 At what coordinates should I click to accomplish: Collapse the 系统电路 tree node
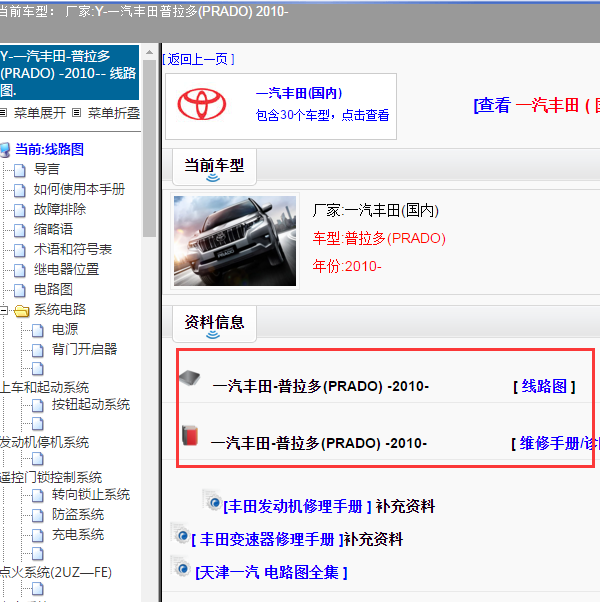(x=3, y=311)
